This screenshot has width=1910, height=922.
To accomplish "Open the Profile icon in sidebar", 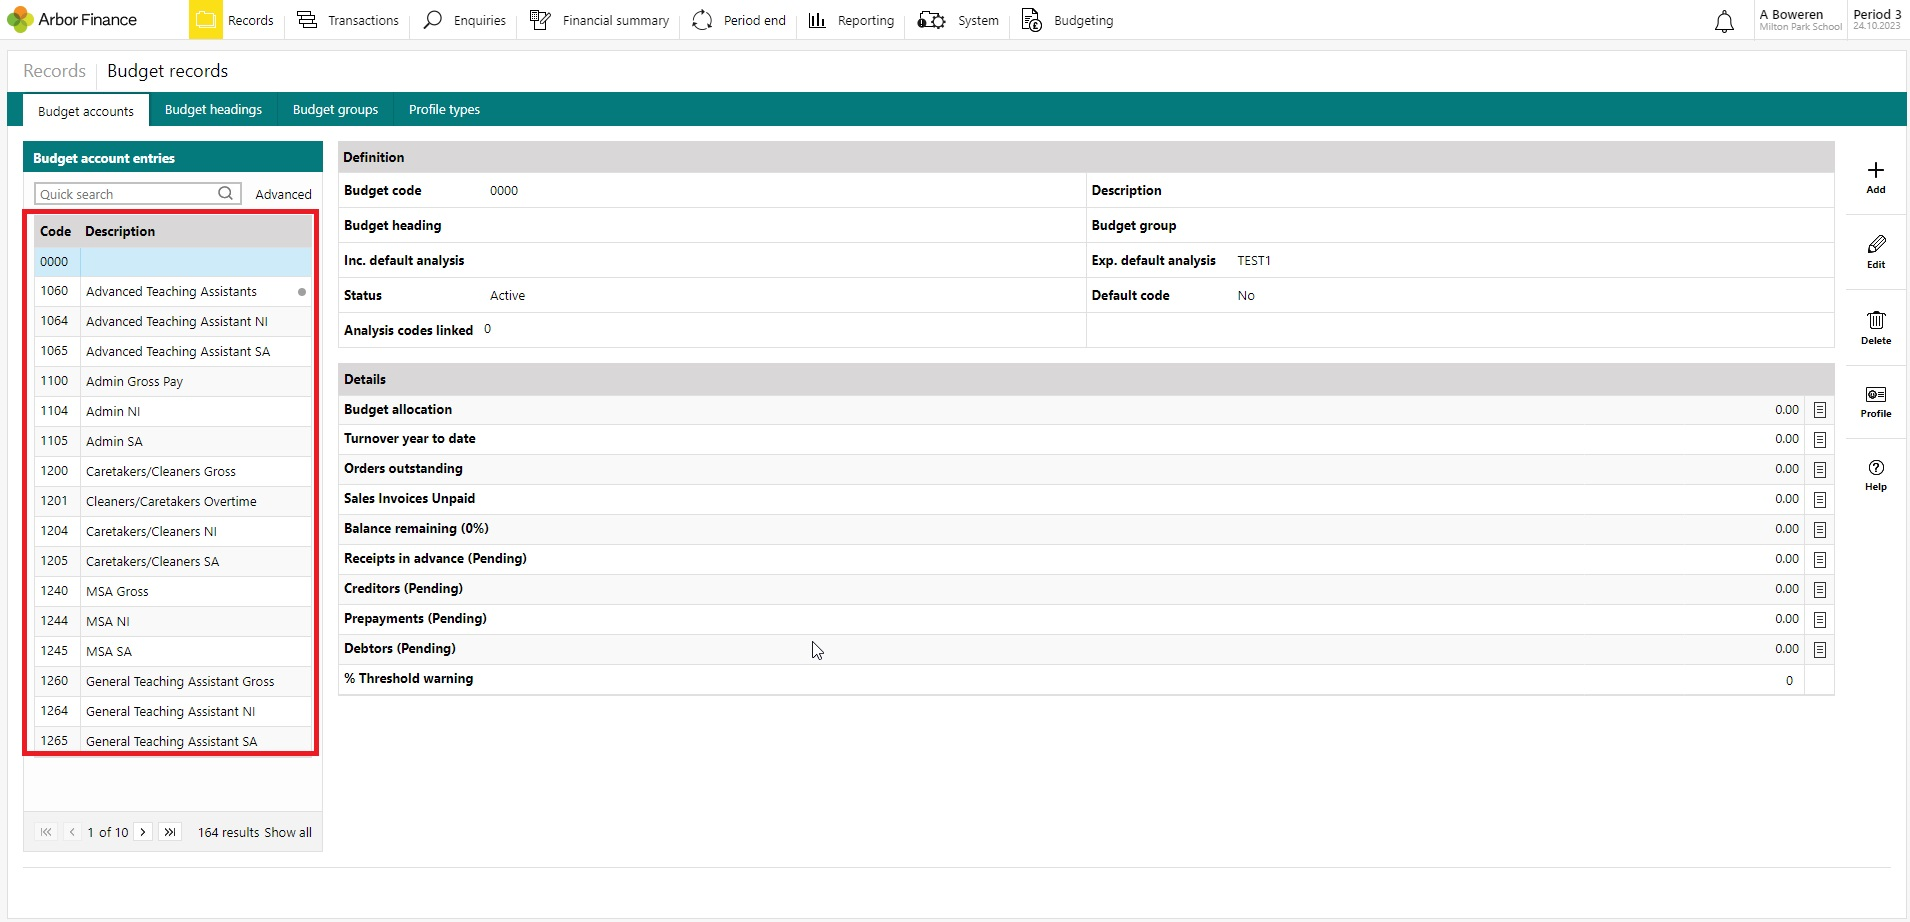I will 1876,394.
